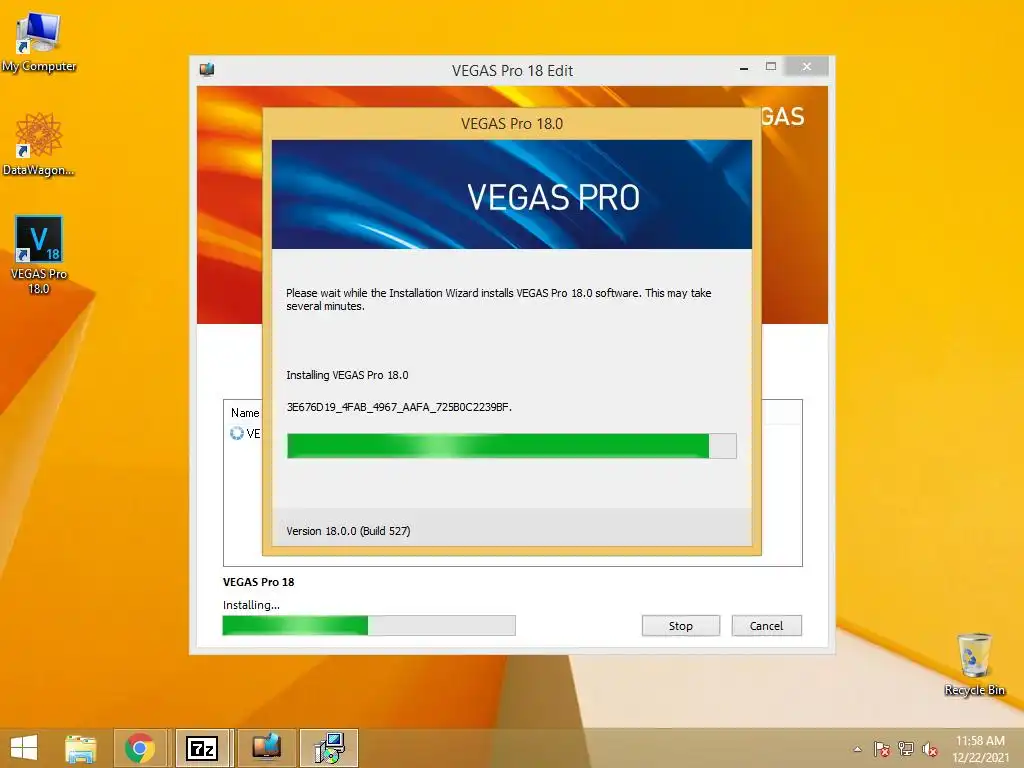Open the muted volume tray icon
1024x768 pixels.
click(929, 749)
